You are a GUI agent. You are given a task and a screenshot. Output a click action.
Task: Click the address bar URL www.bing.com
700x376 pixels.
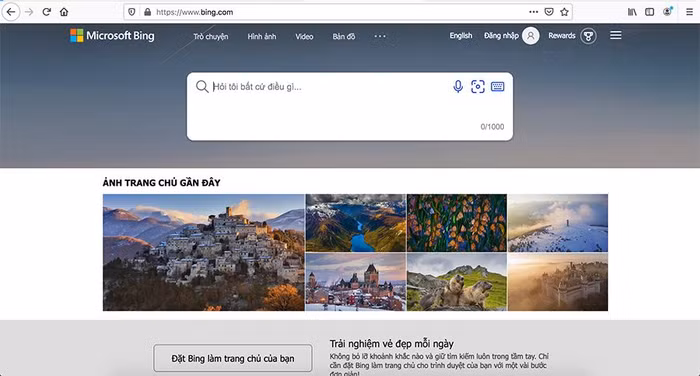195,12
